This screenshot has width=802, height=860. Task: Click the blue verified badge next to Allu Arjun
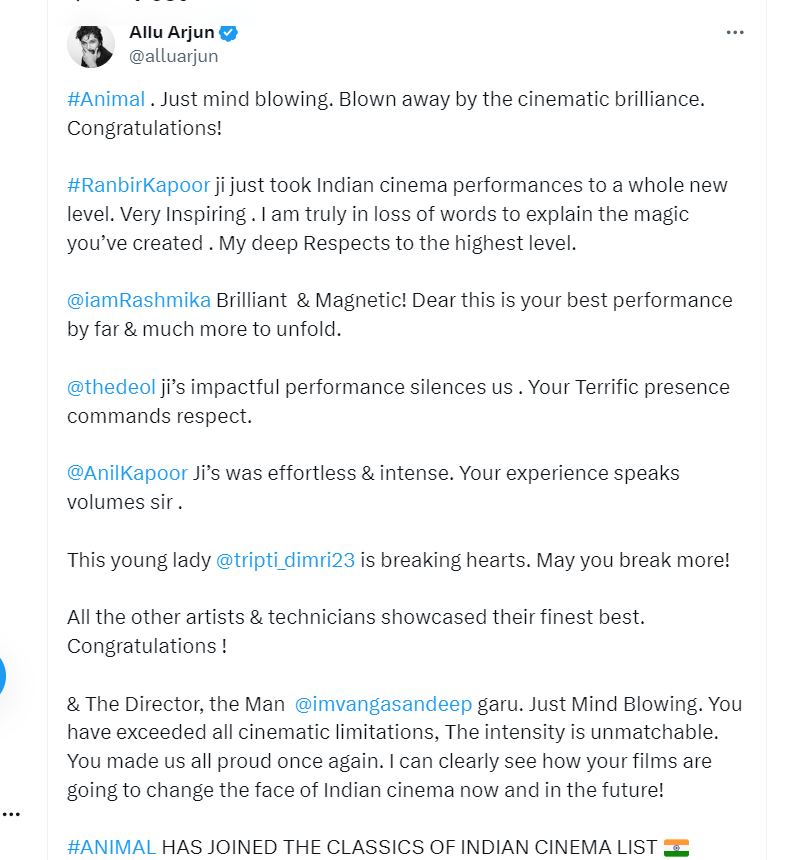tap(228, 33)
